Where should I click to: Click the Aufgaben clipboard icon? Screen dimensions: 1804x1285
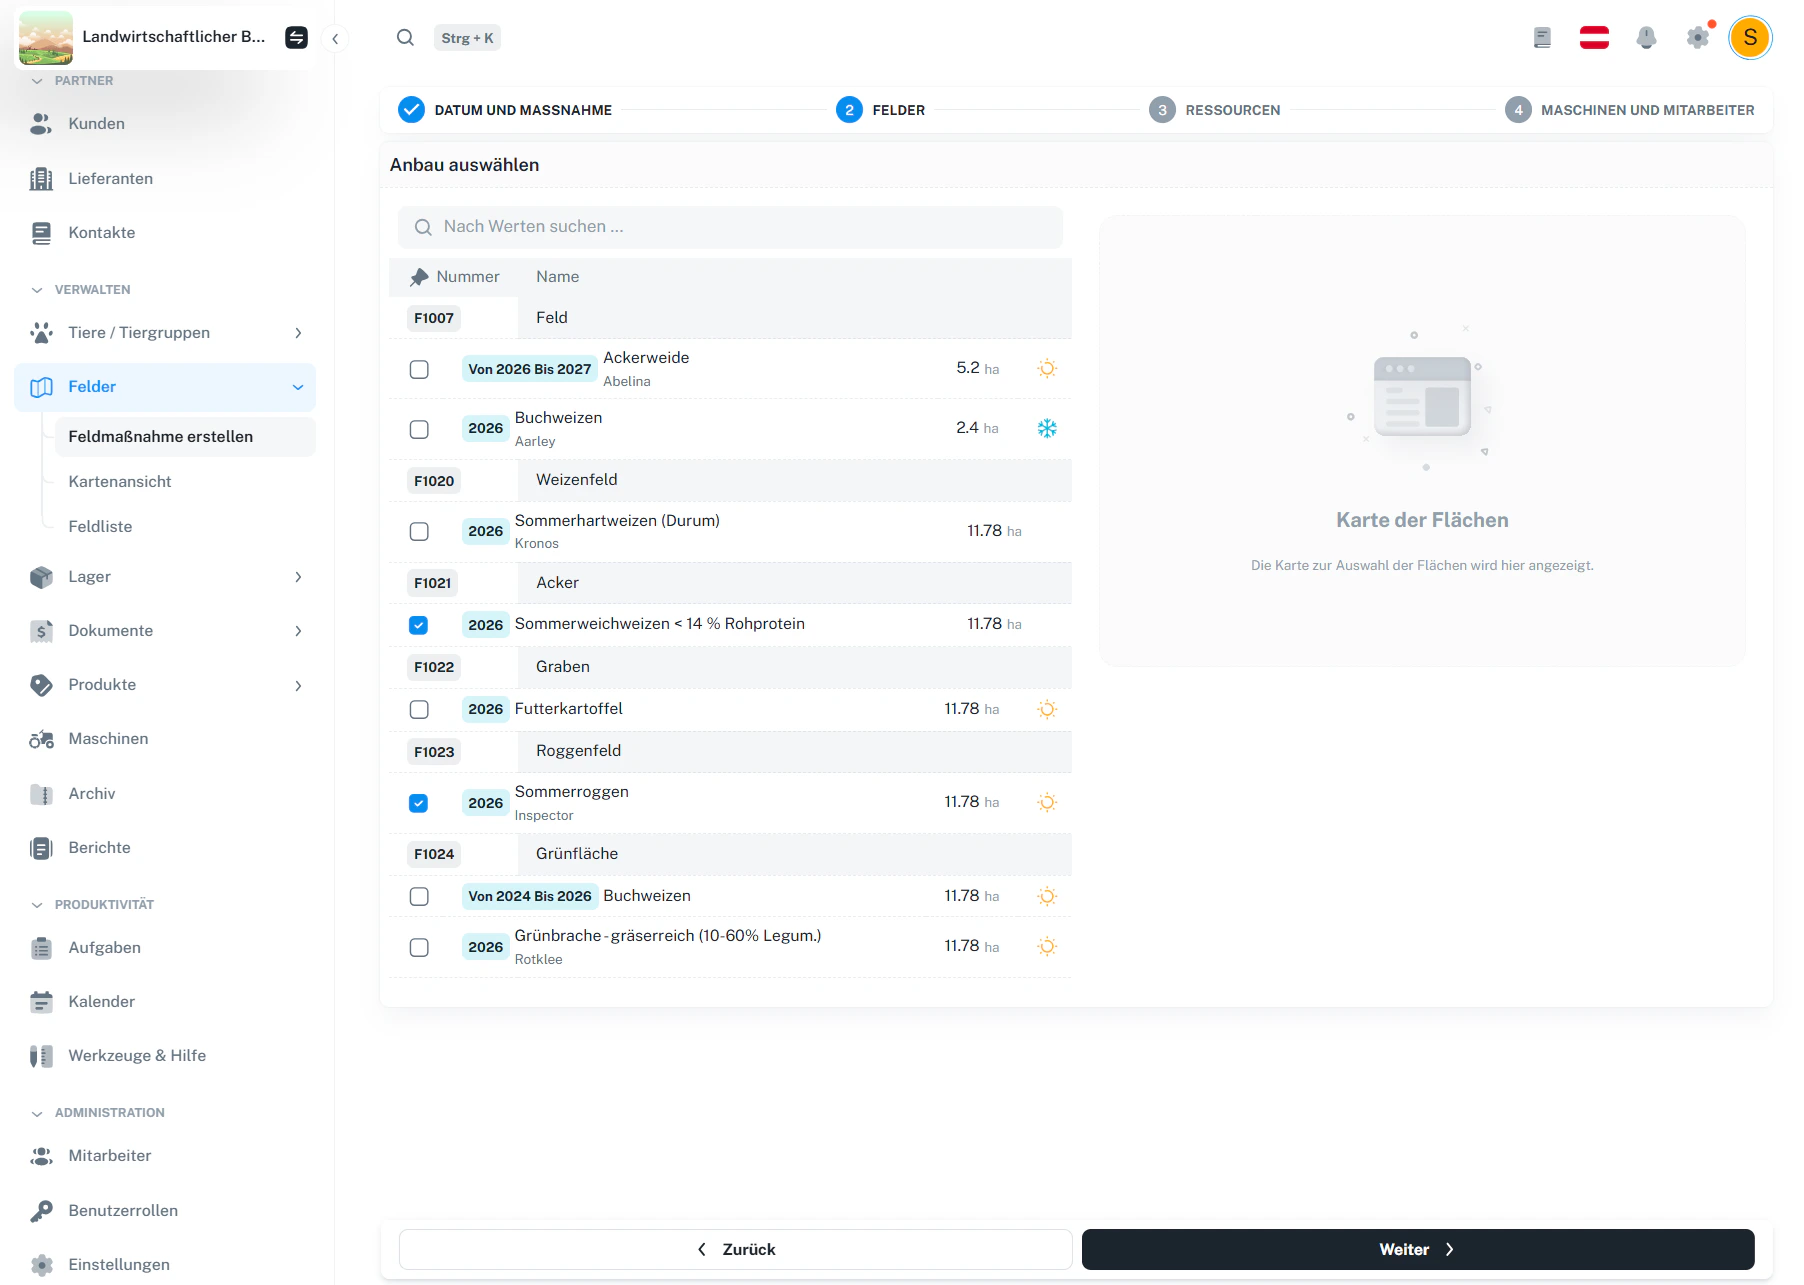pos(41,948)
